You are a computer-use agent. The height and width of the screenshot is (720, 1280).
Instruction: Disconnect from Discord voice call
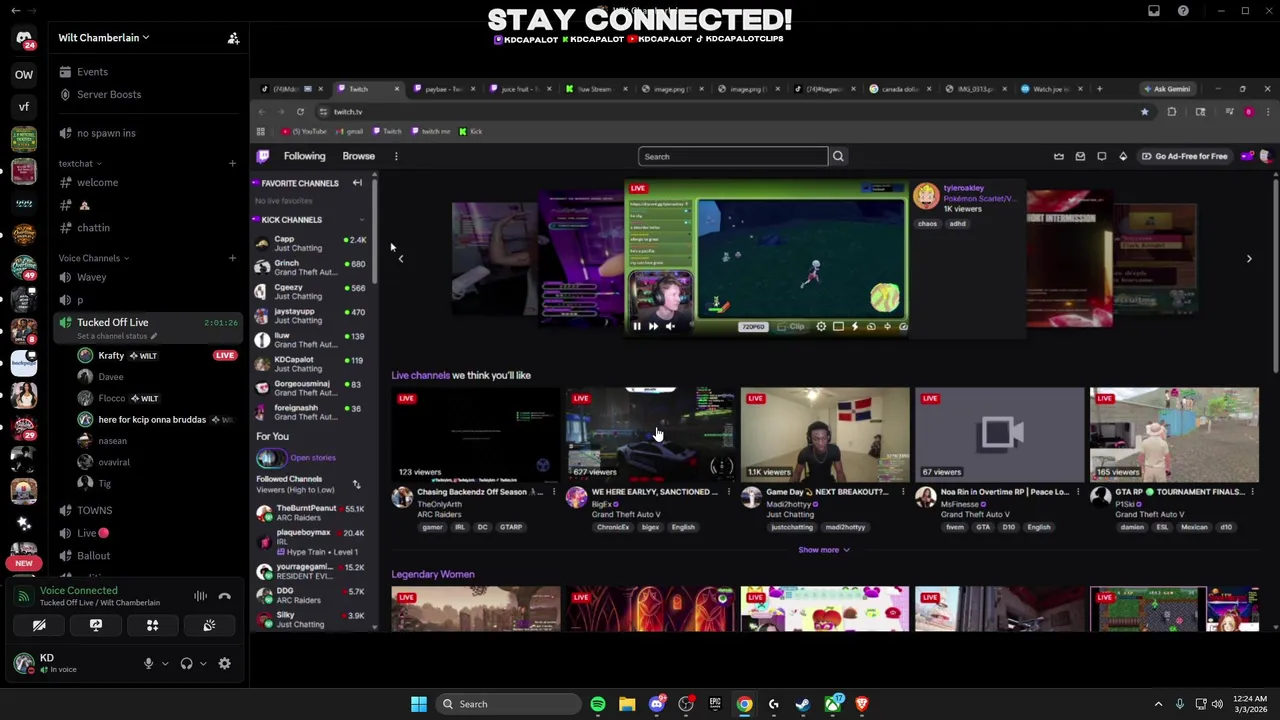coord(224,596)
